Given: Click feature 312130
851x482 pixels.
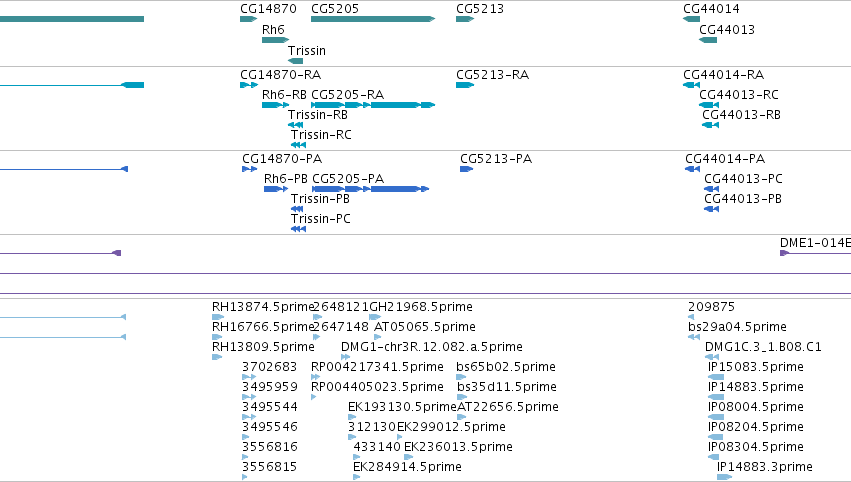Looking at the screenshot, I should (x=372, y=428).
